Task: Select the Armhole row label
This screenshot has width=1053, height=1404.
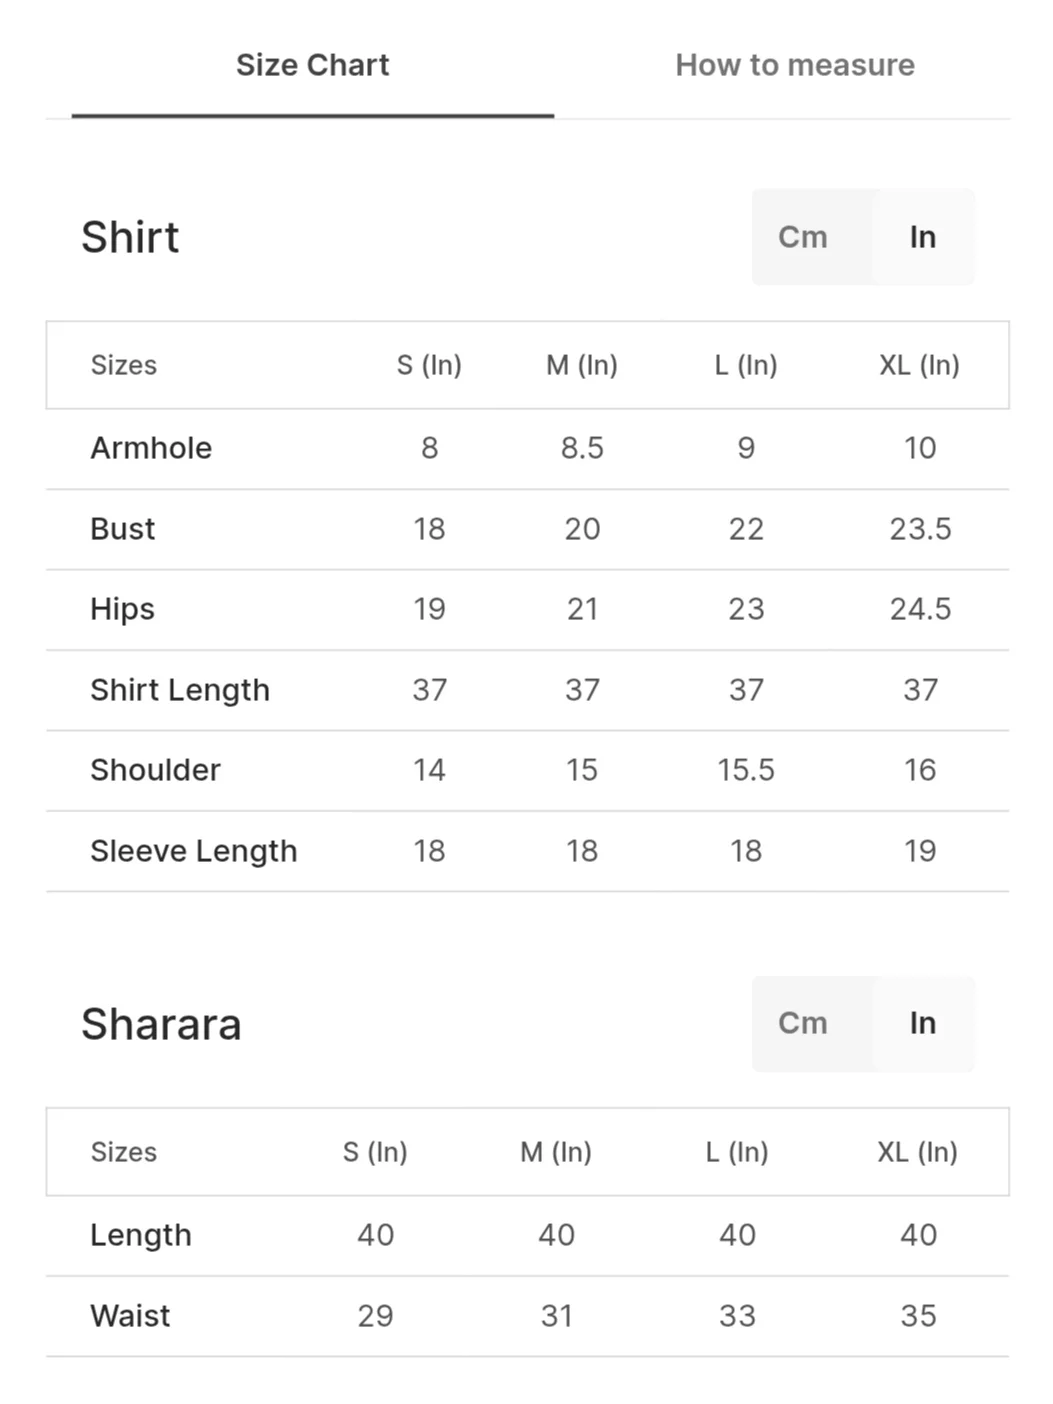Action: tap(151, 448)
